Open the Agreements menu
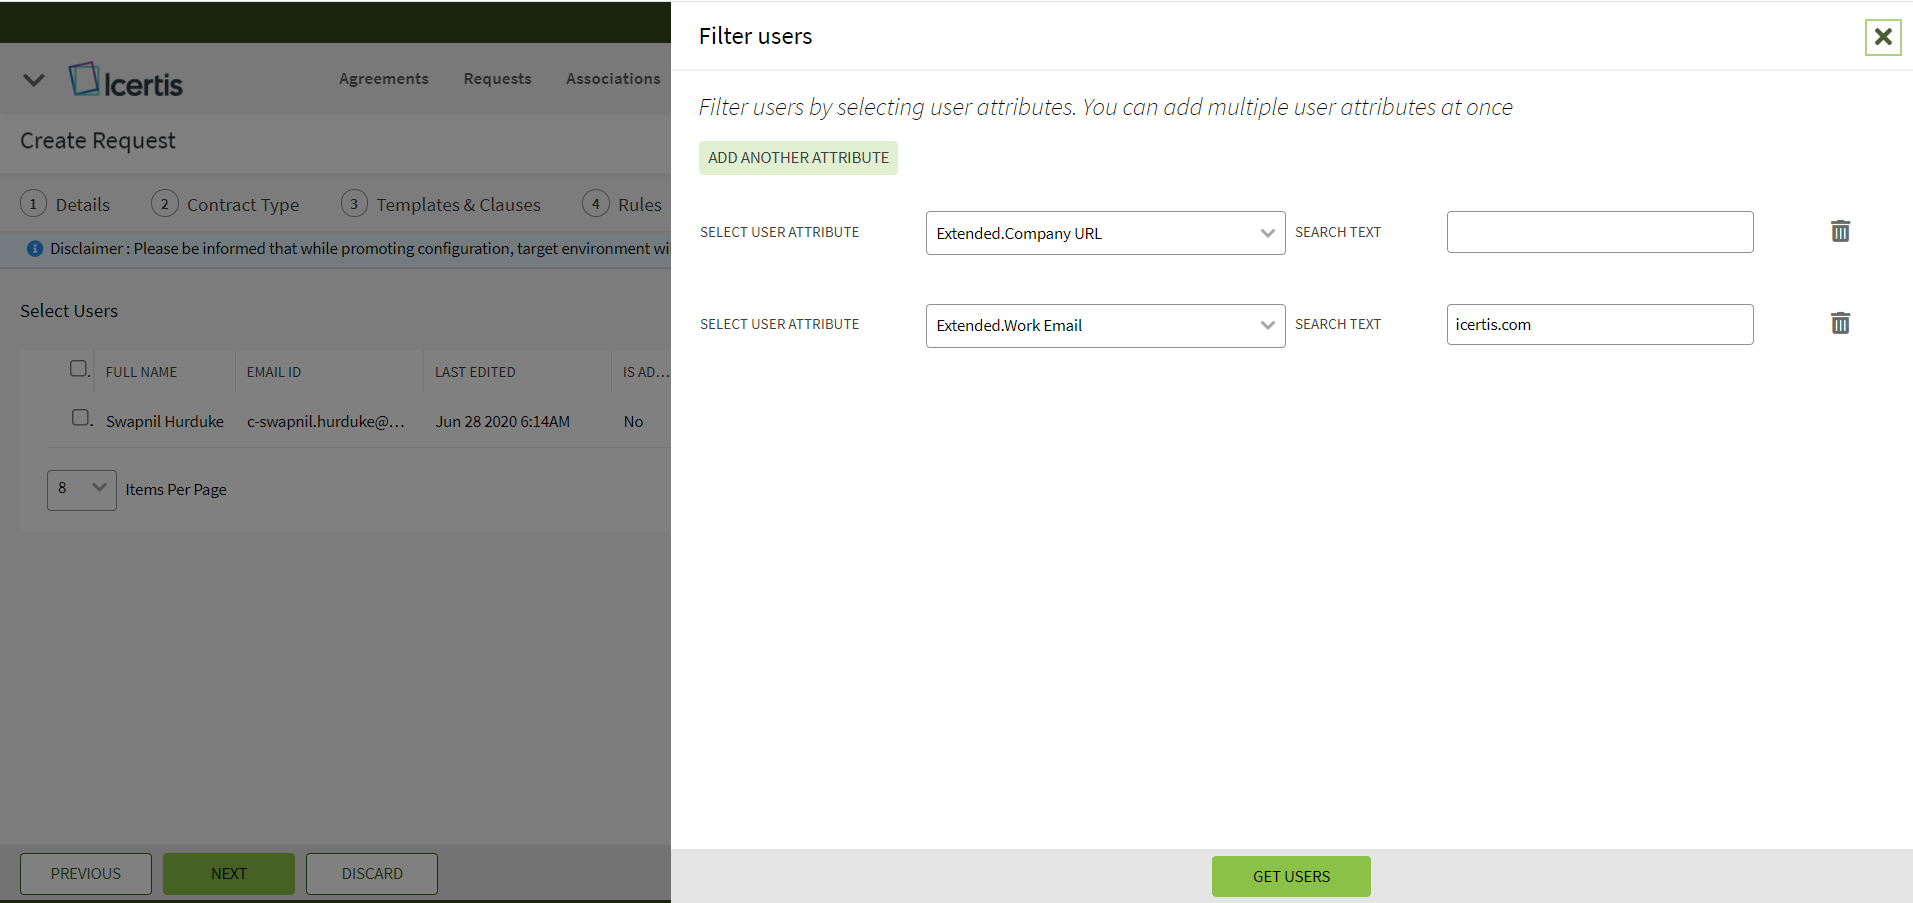The height and width of the screenshot is (903, 1913). (383, 79)
